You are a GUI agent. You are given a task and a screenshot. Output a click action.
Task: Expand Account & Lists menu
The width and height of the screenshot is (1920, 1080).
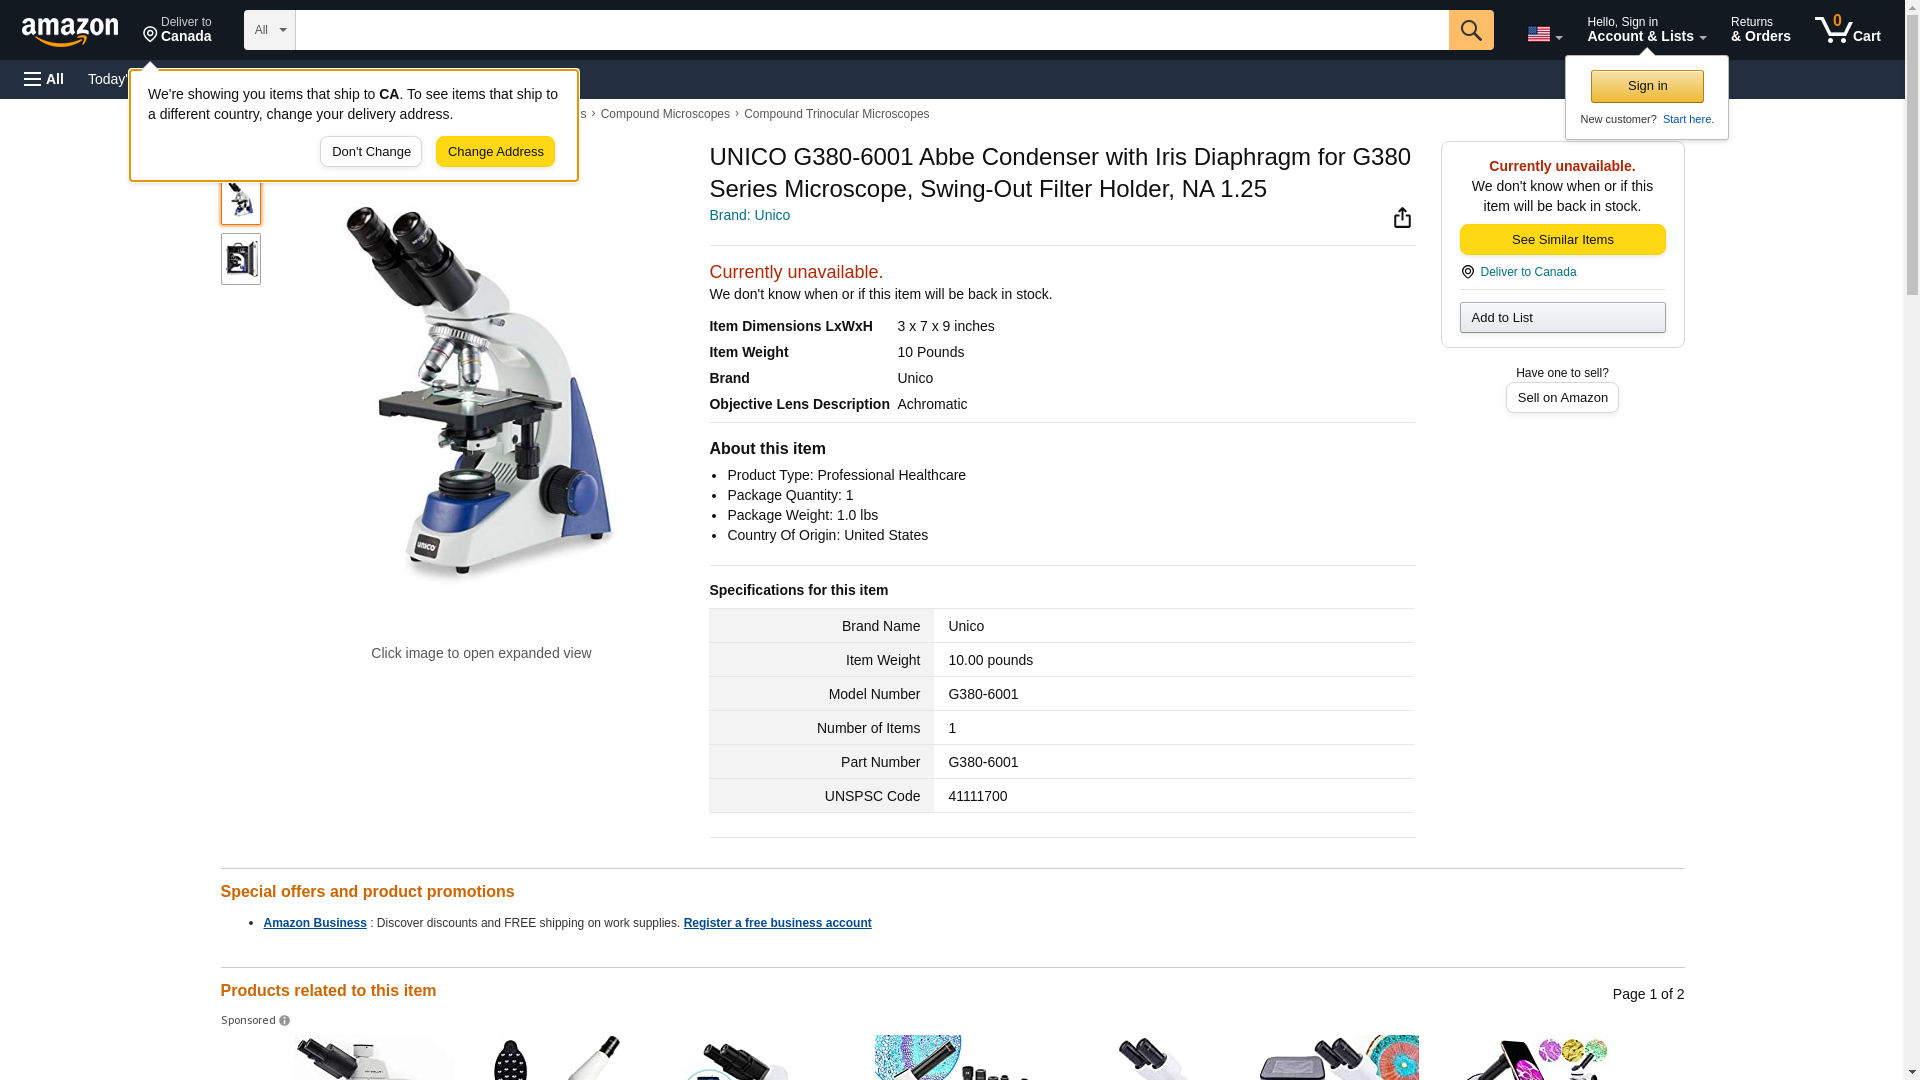1646,29
